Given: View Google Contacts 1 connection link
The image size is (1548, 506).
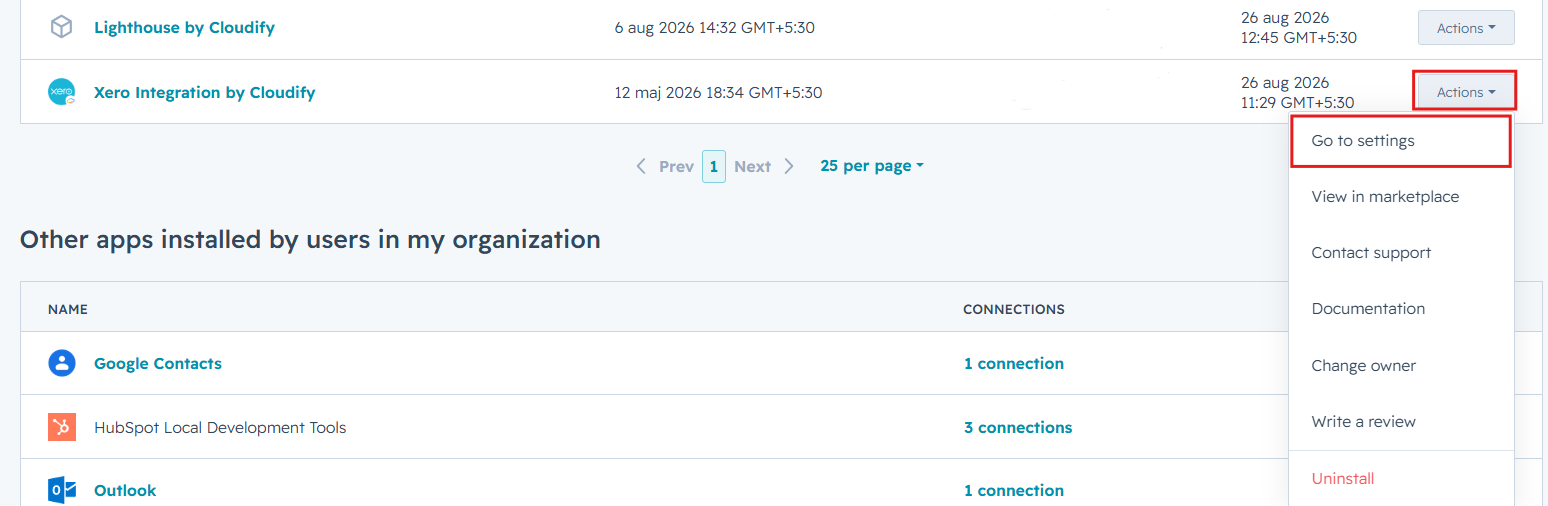Looking at the screenshot, I should [x=1014, y=363].
